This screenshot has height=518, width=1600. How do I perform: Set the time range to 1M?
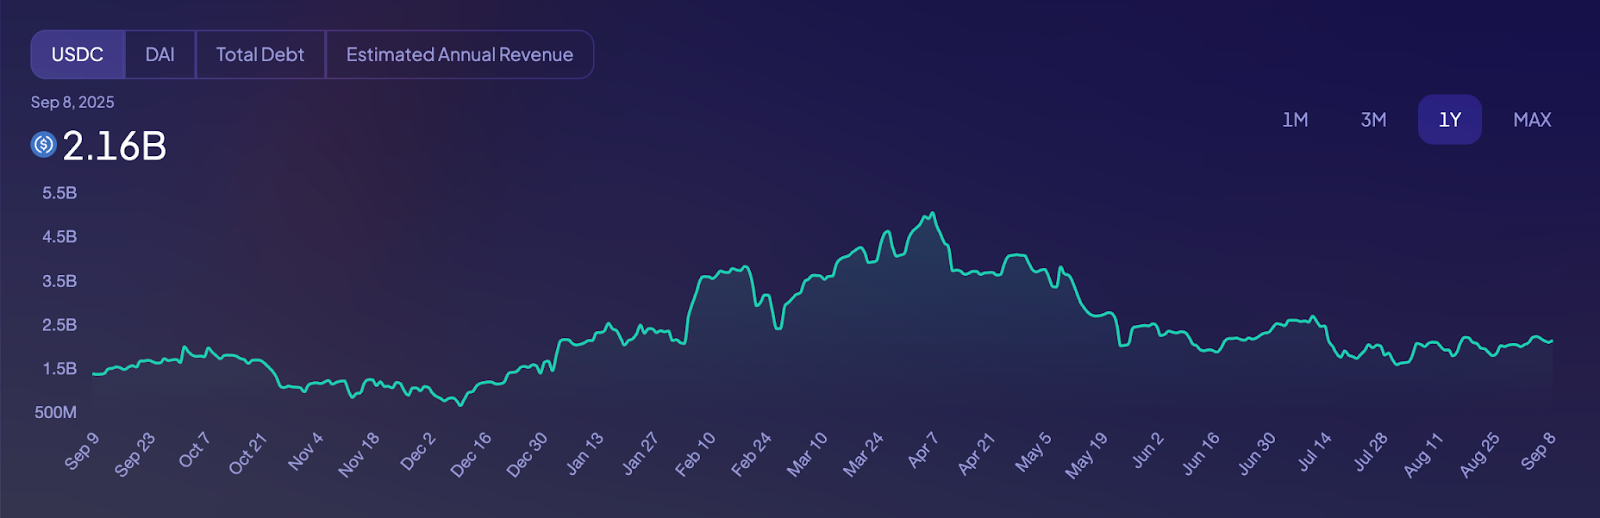(x=1295, y=120)
